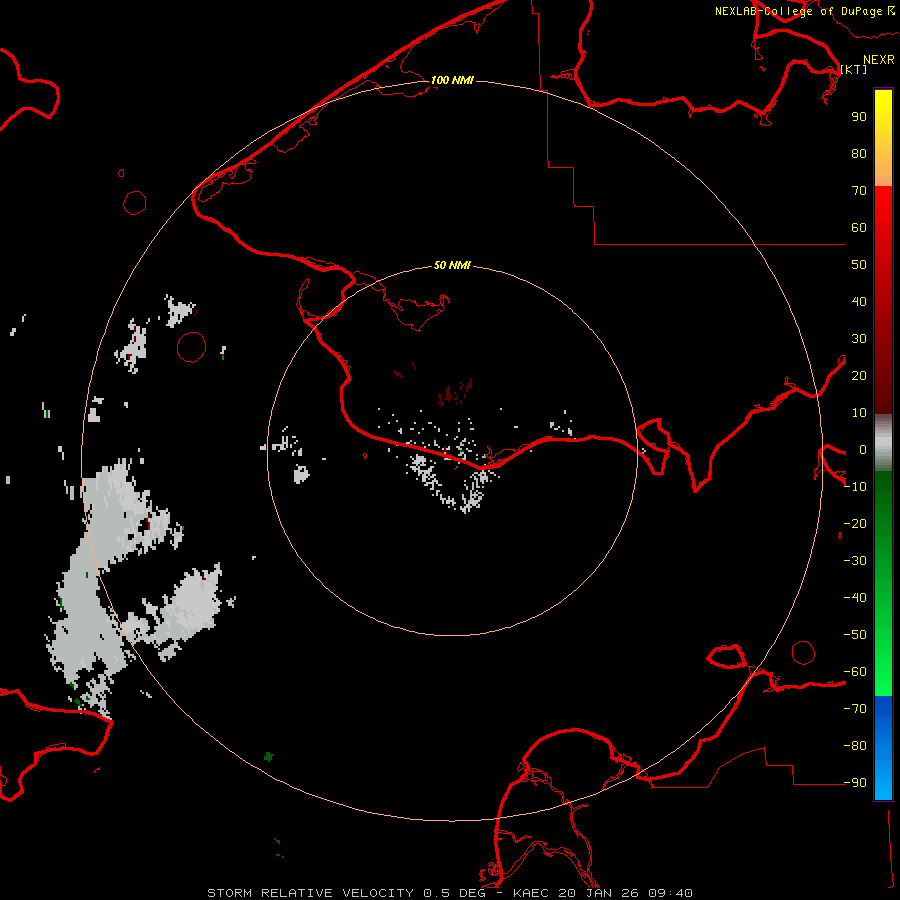Select the 40 value on the velocity scale
900x900 pixels.
(859, 302)
